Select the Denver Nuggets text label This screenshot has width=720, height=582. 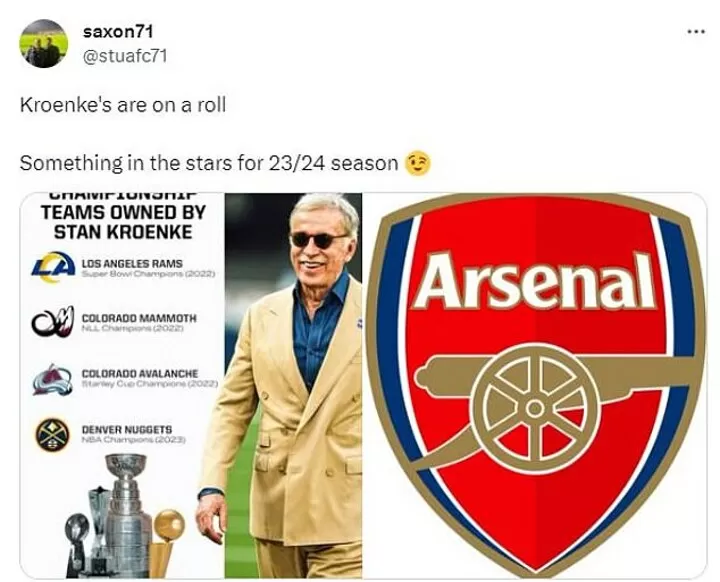point(127,429)
